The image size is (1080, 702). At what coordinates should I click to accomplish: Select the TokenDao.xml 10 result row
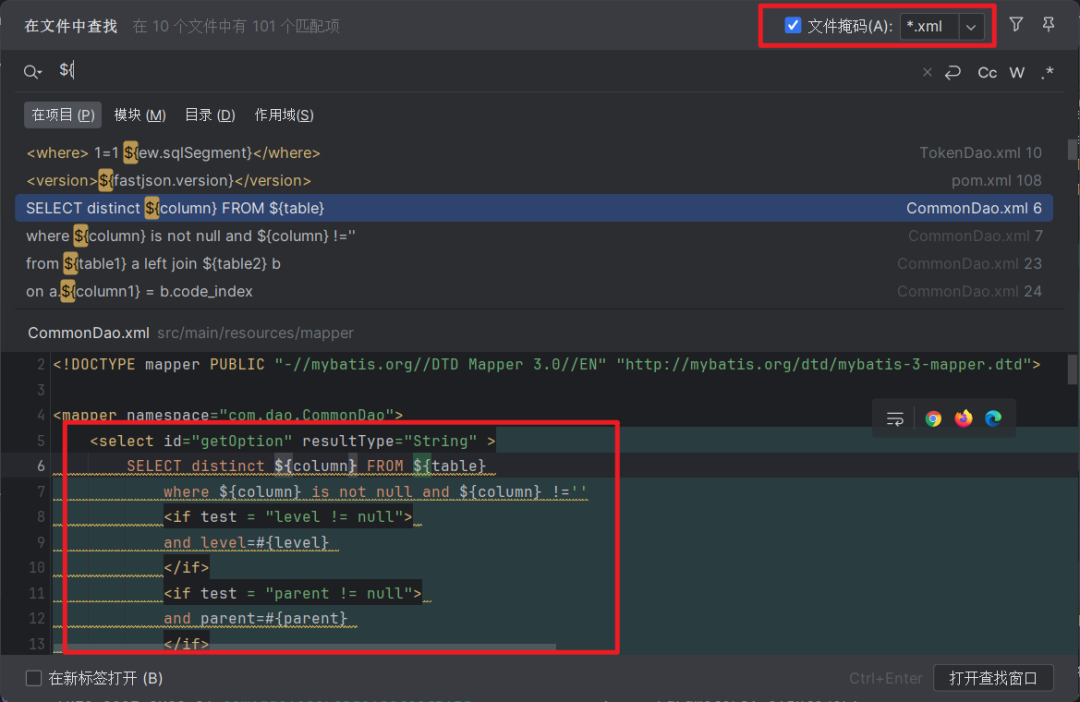[534, 153]
